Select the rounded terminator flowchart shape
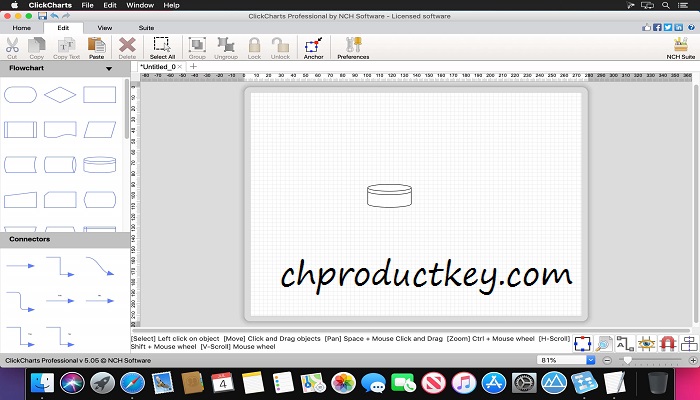The image size is (700, 400). click(x=21, y=95)
